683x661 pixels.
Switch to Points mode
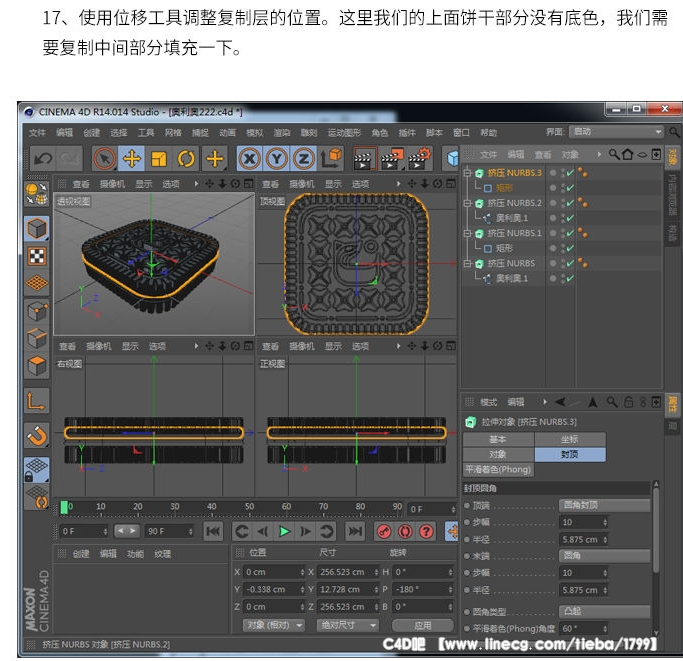pos(37,311)
